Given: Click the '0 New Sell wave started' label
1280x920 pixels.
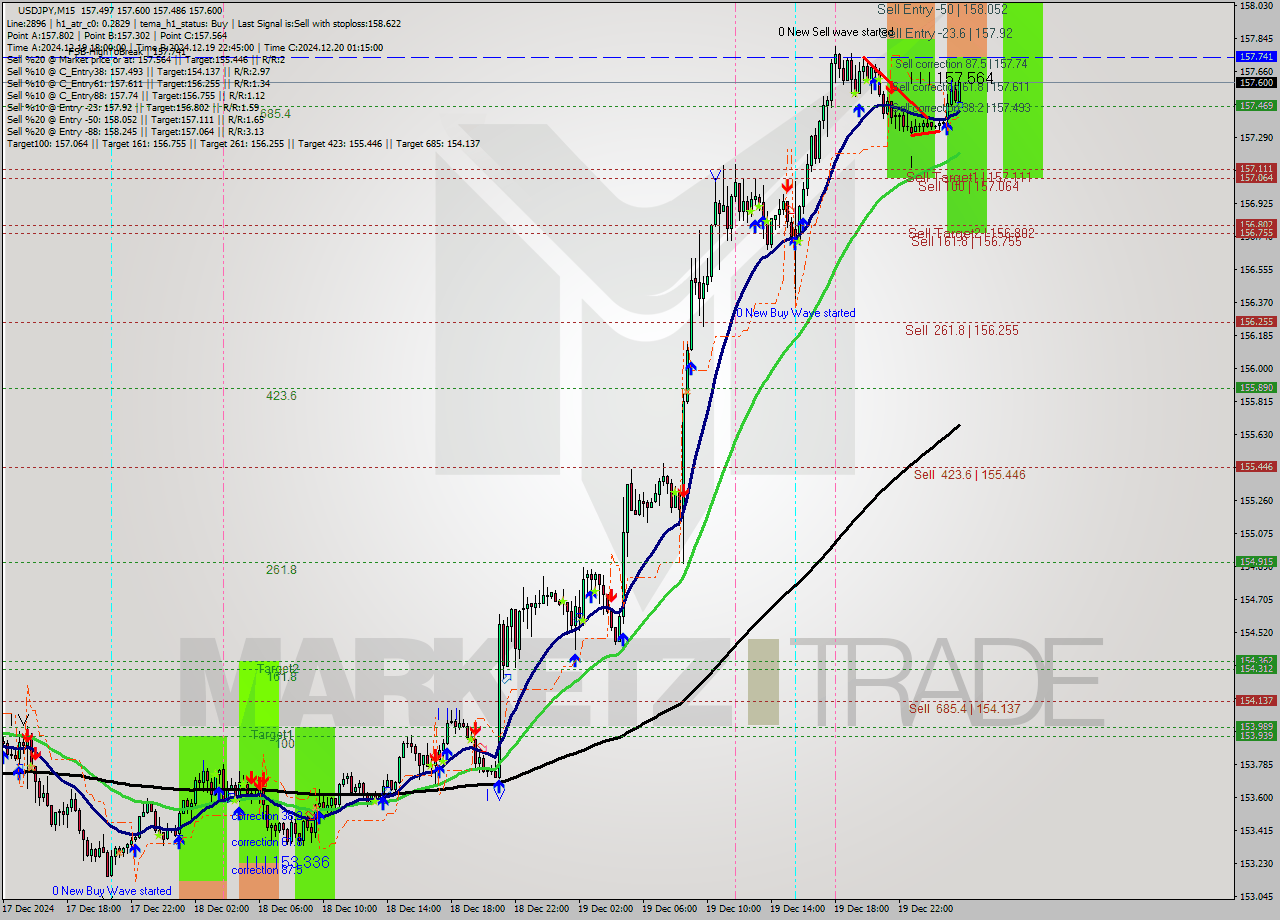Looking at the screenshot, I should point(834,32).
